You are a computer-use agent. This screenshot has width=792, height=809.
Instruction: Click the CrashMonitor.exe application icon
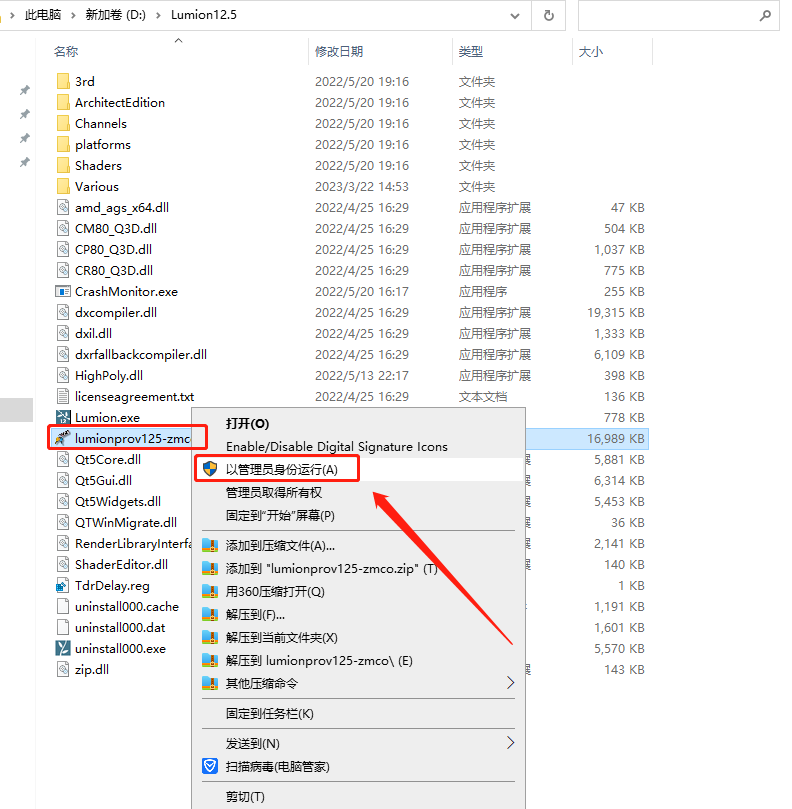(x=63, y=292)
